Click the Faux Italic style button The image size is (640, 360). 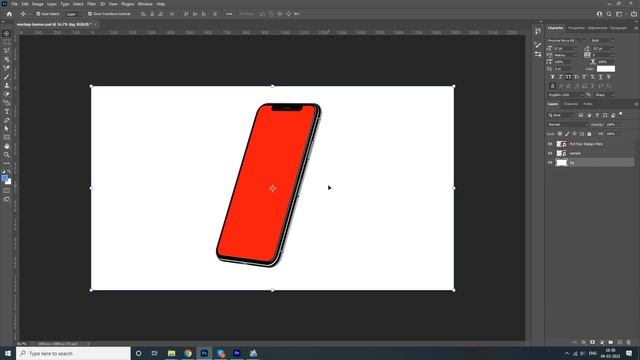pyautogui.click(x=561, y=77)
